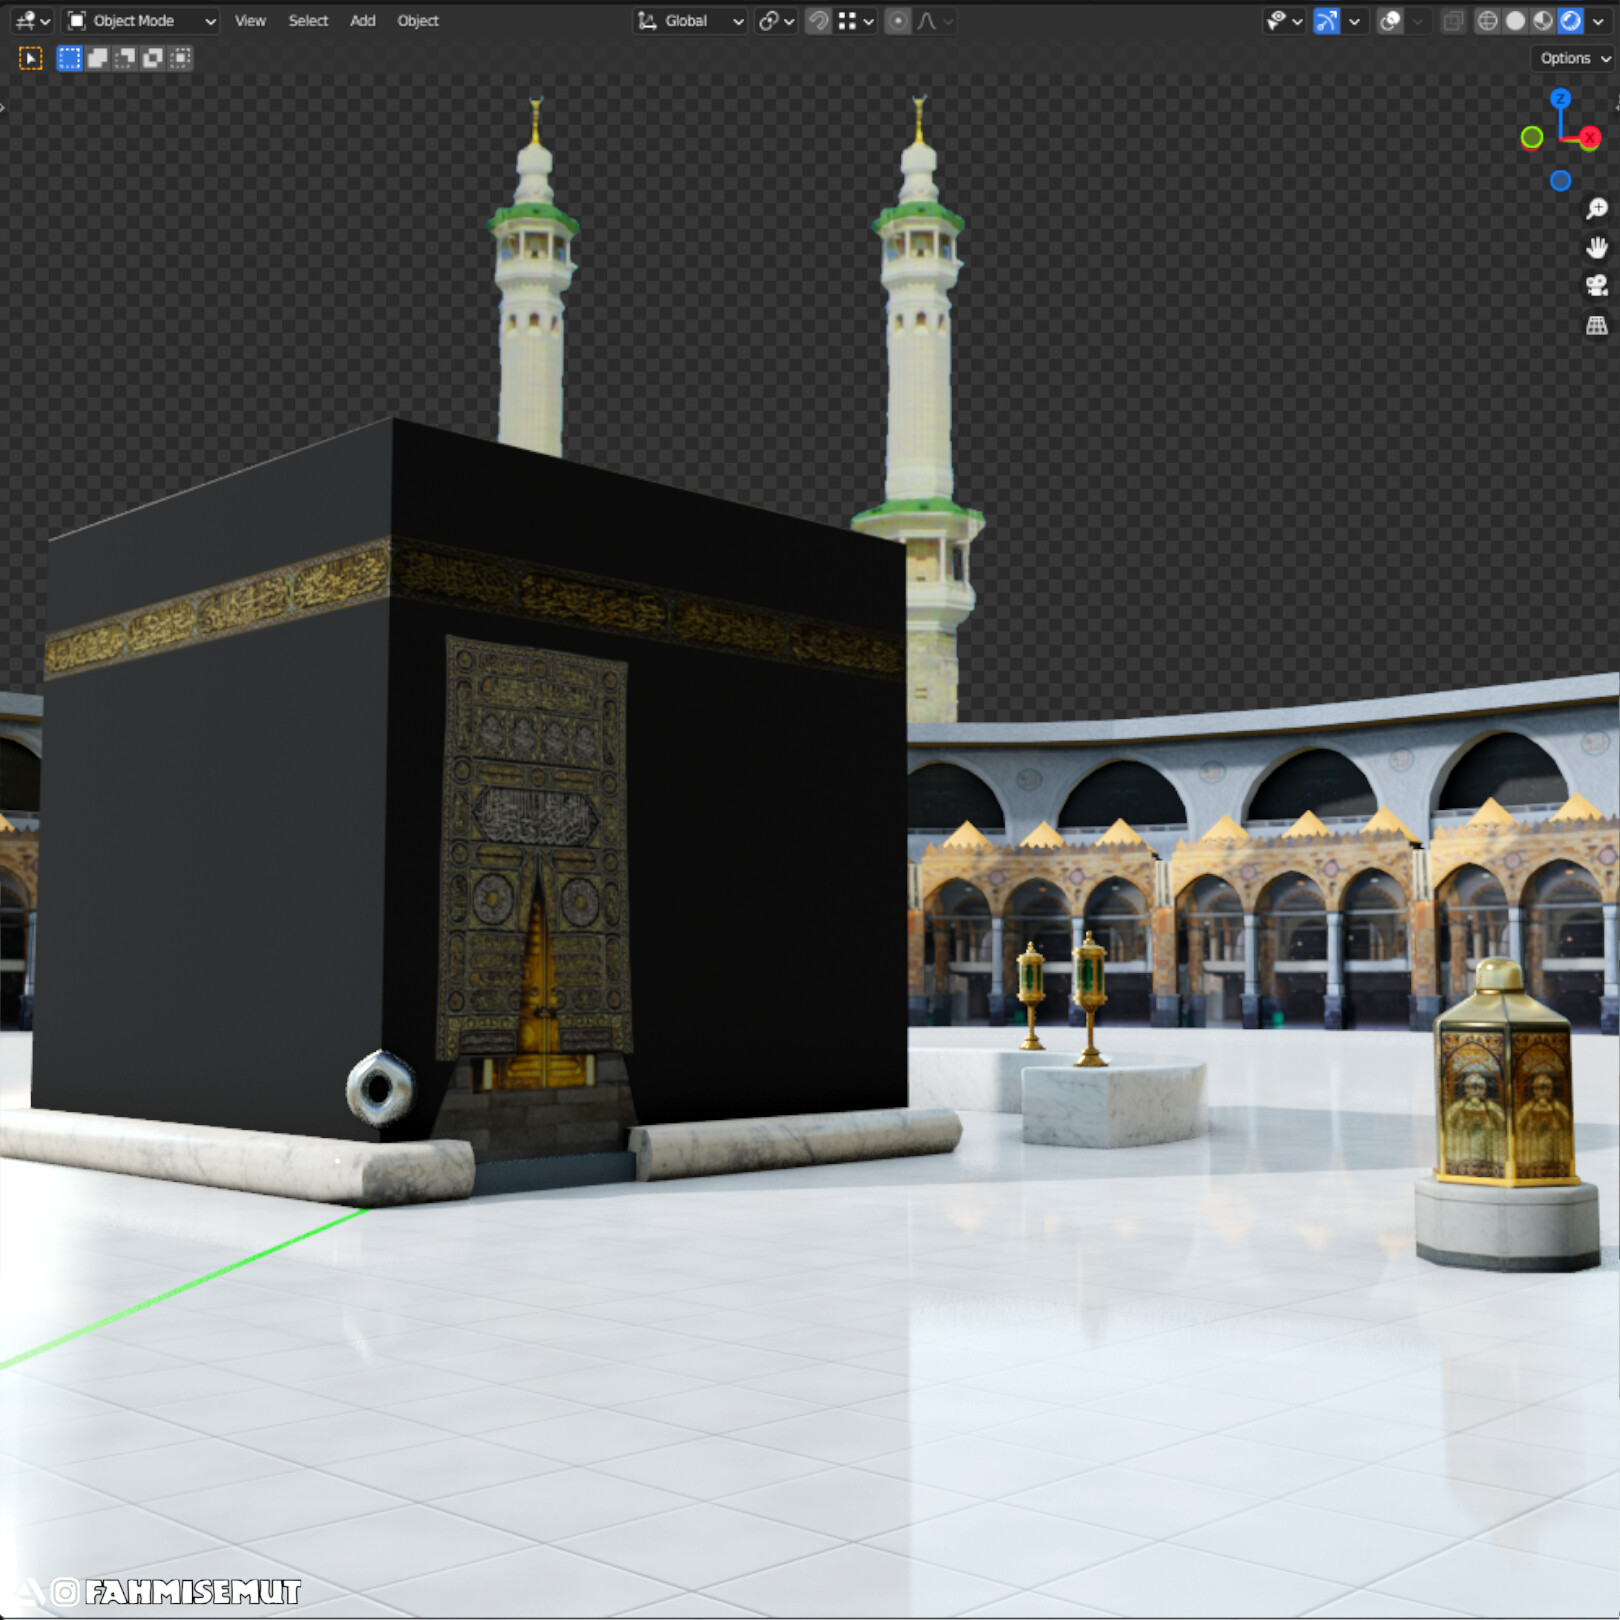Toggle proportional editing icon
The image size is (1620, 1620).
point(899,21)
